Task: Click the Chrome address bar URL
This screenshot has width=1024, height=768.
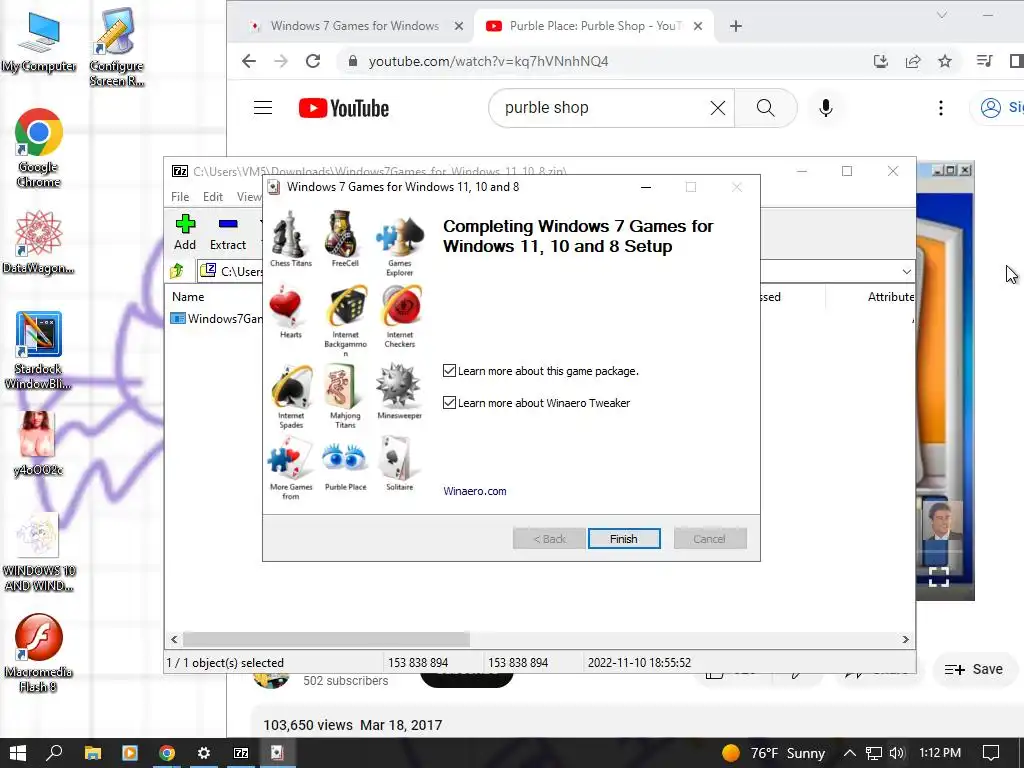Action: [488, 61]
